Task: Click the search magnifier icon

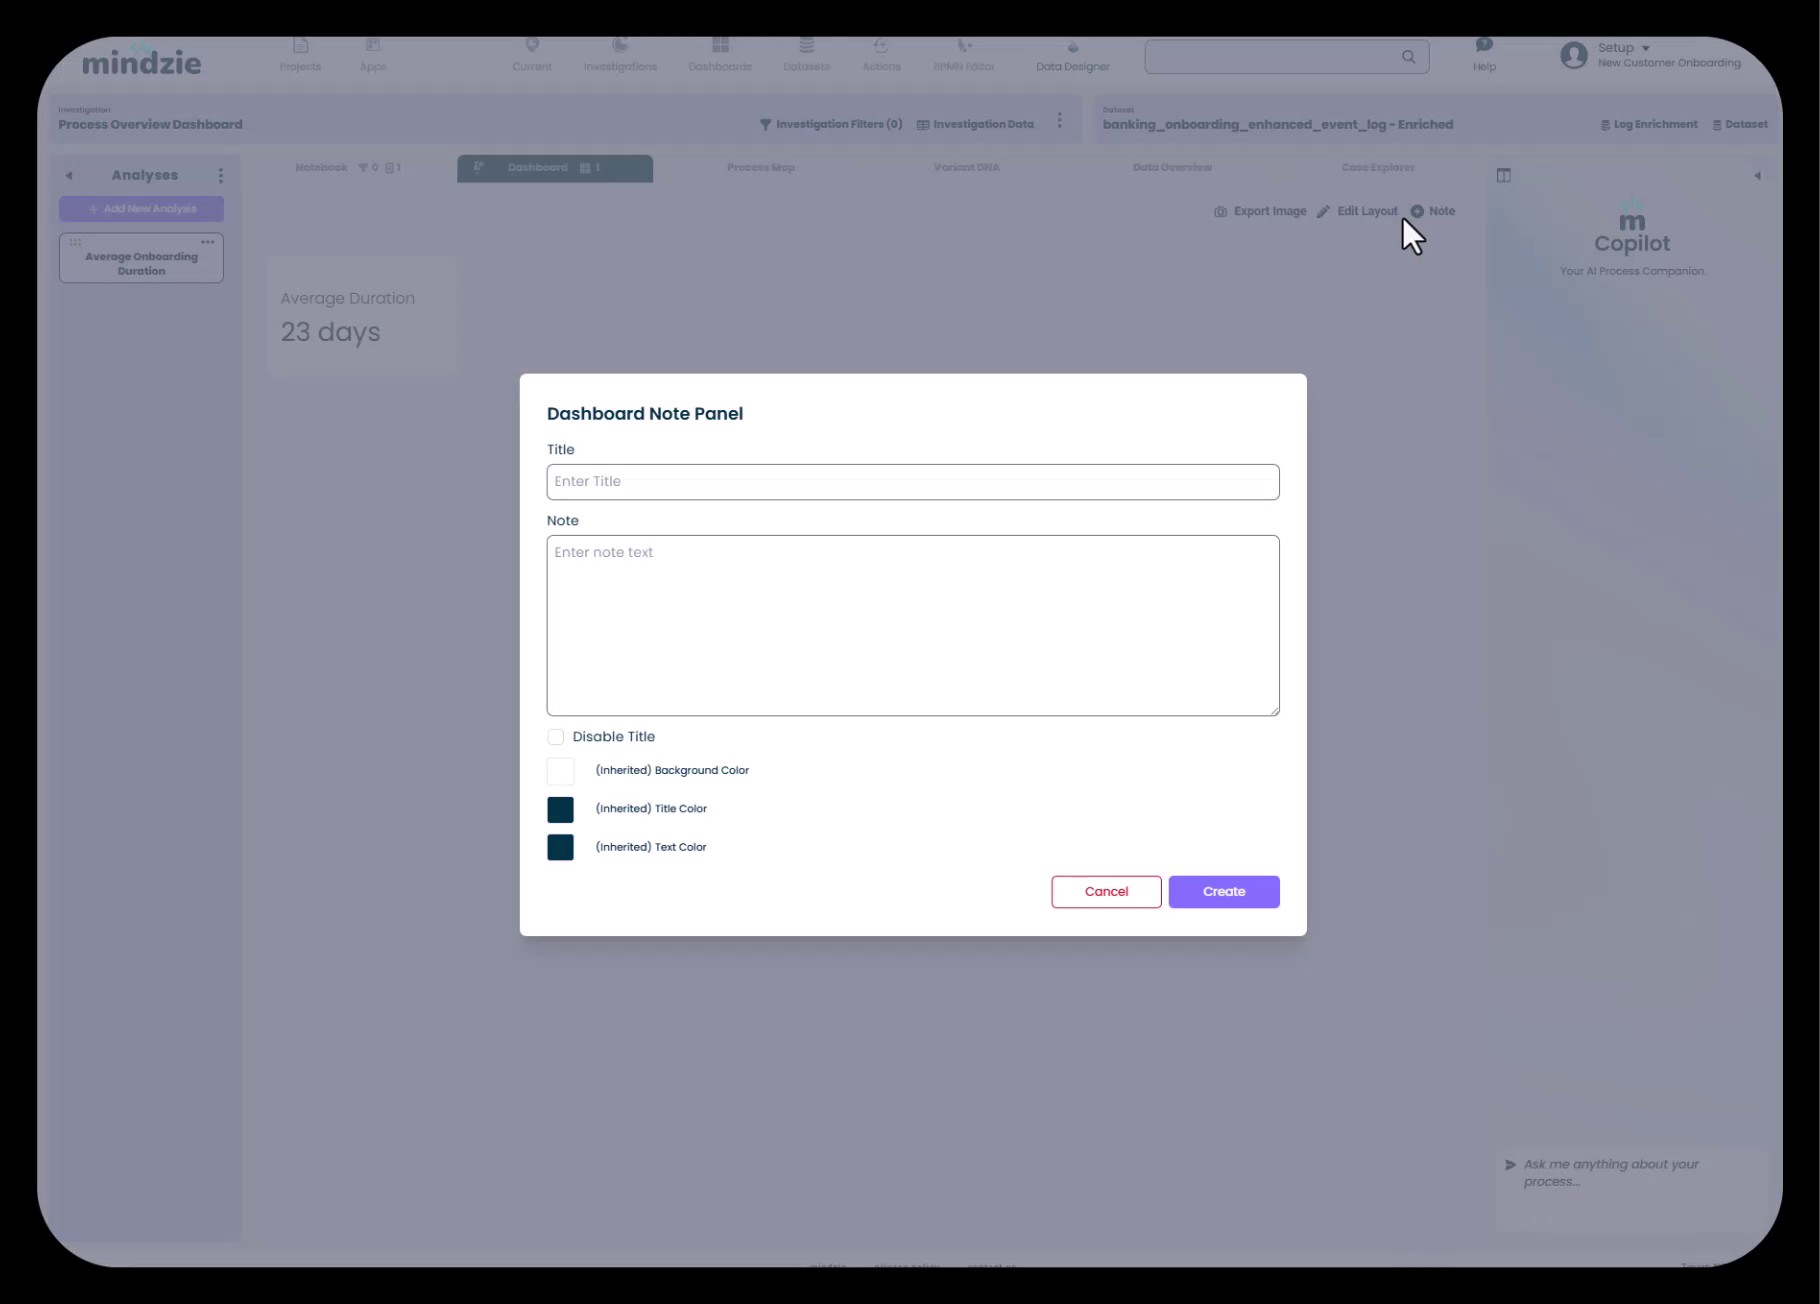Action: coord(1408,57)
